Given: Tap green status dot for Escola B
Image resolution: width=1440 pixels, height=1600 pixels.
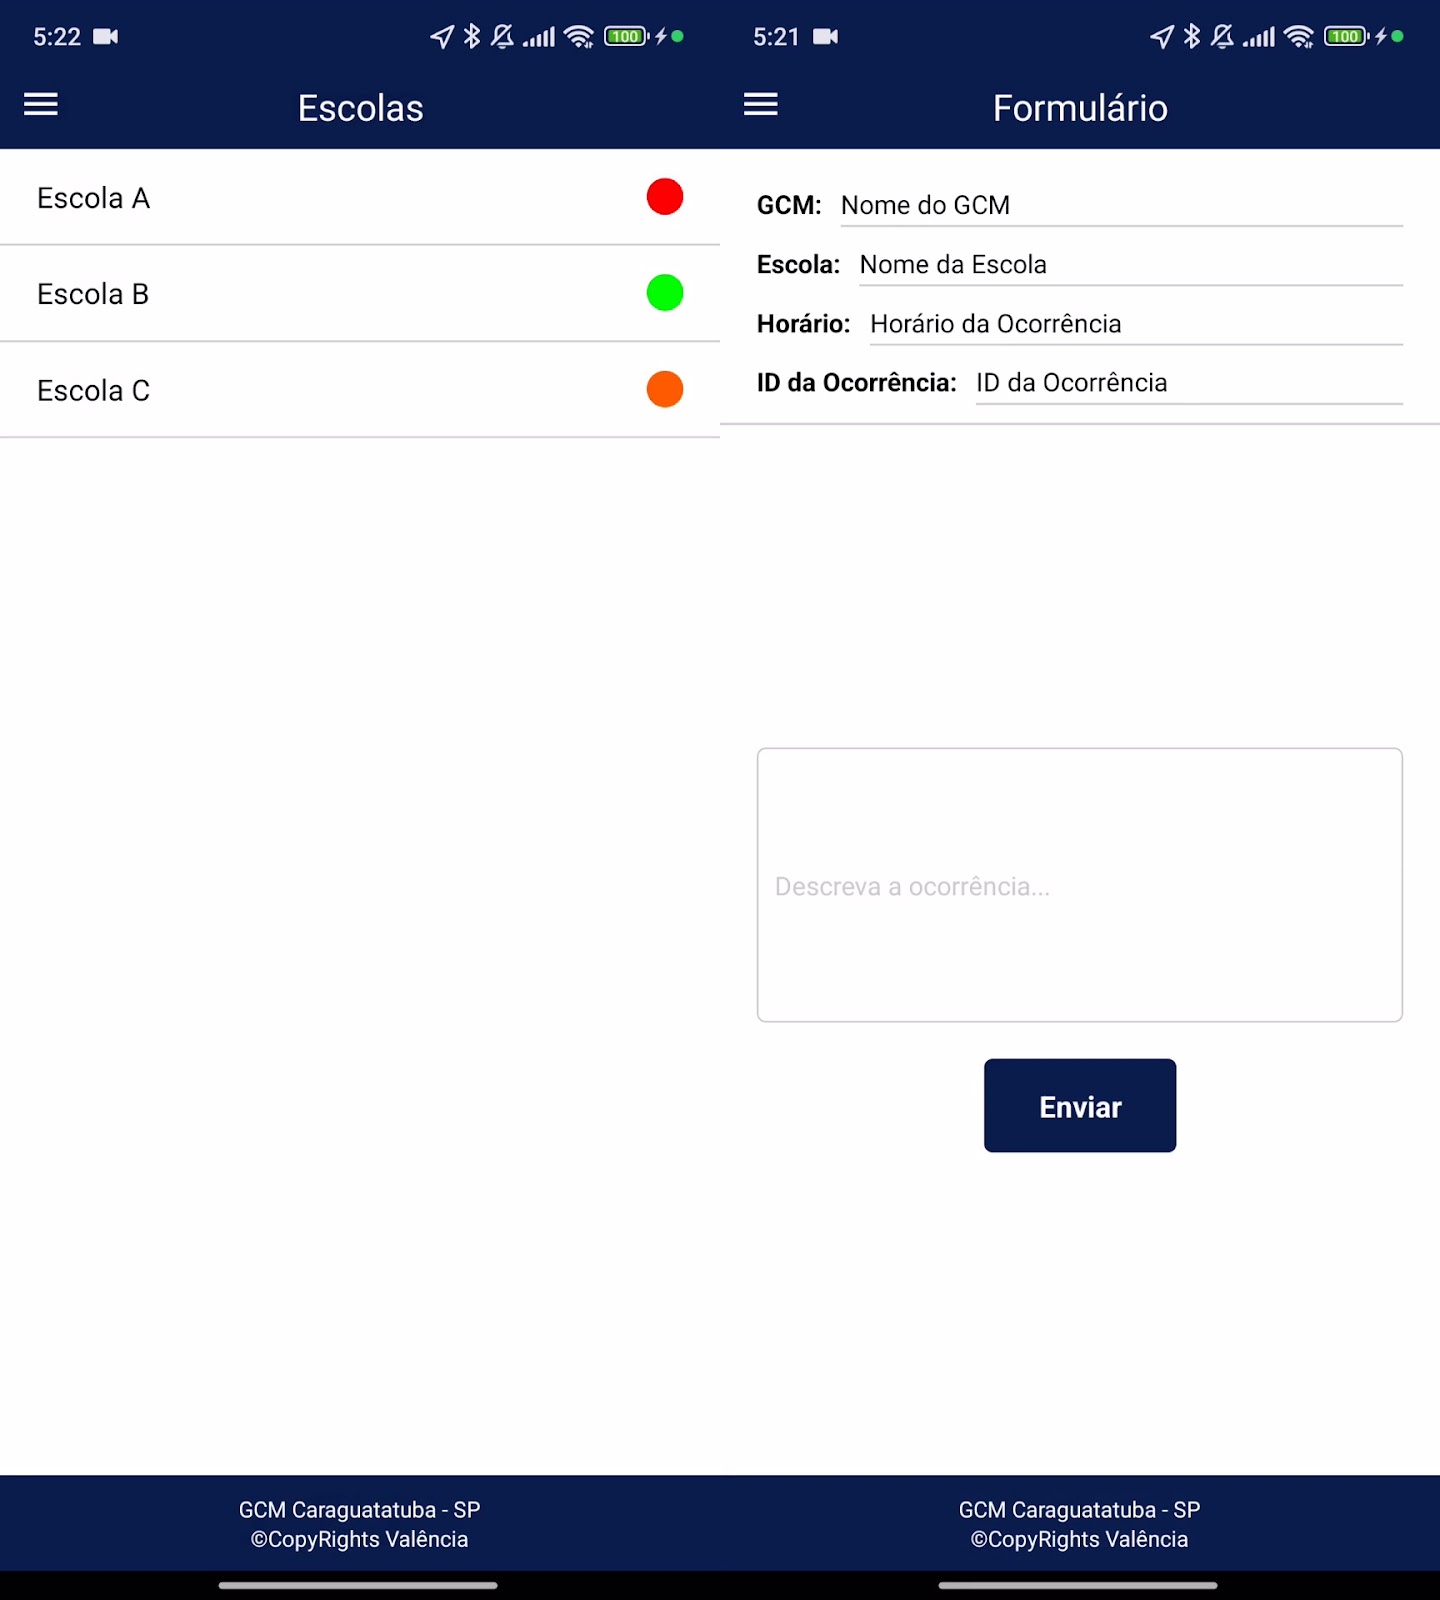Looking at the screenshot, I should point(665,293).
